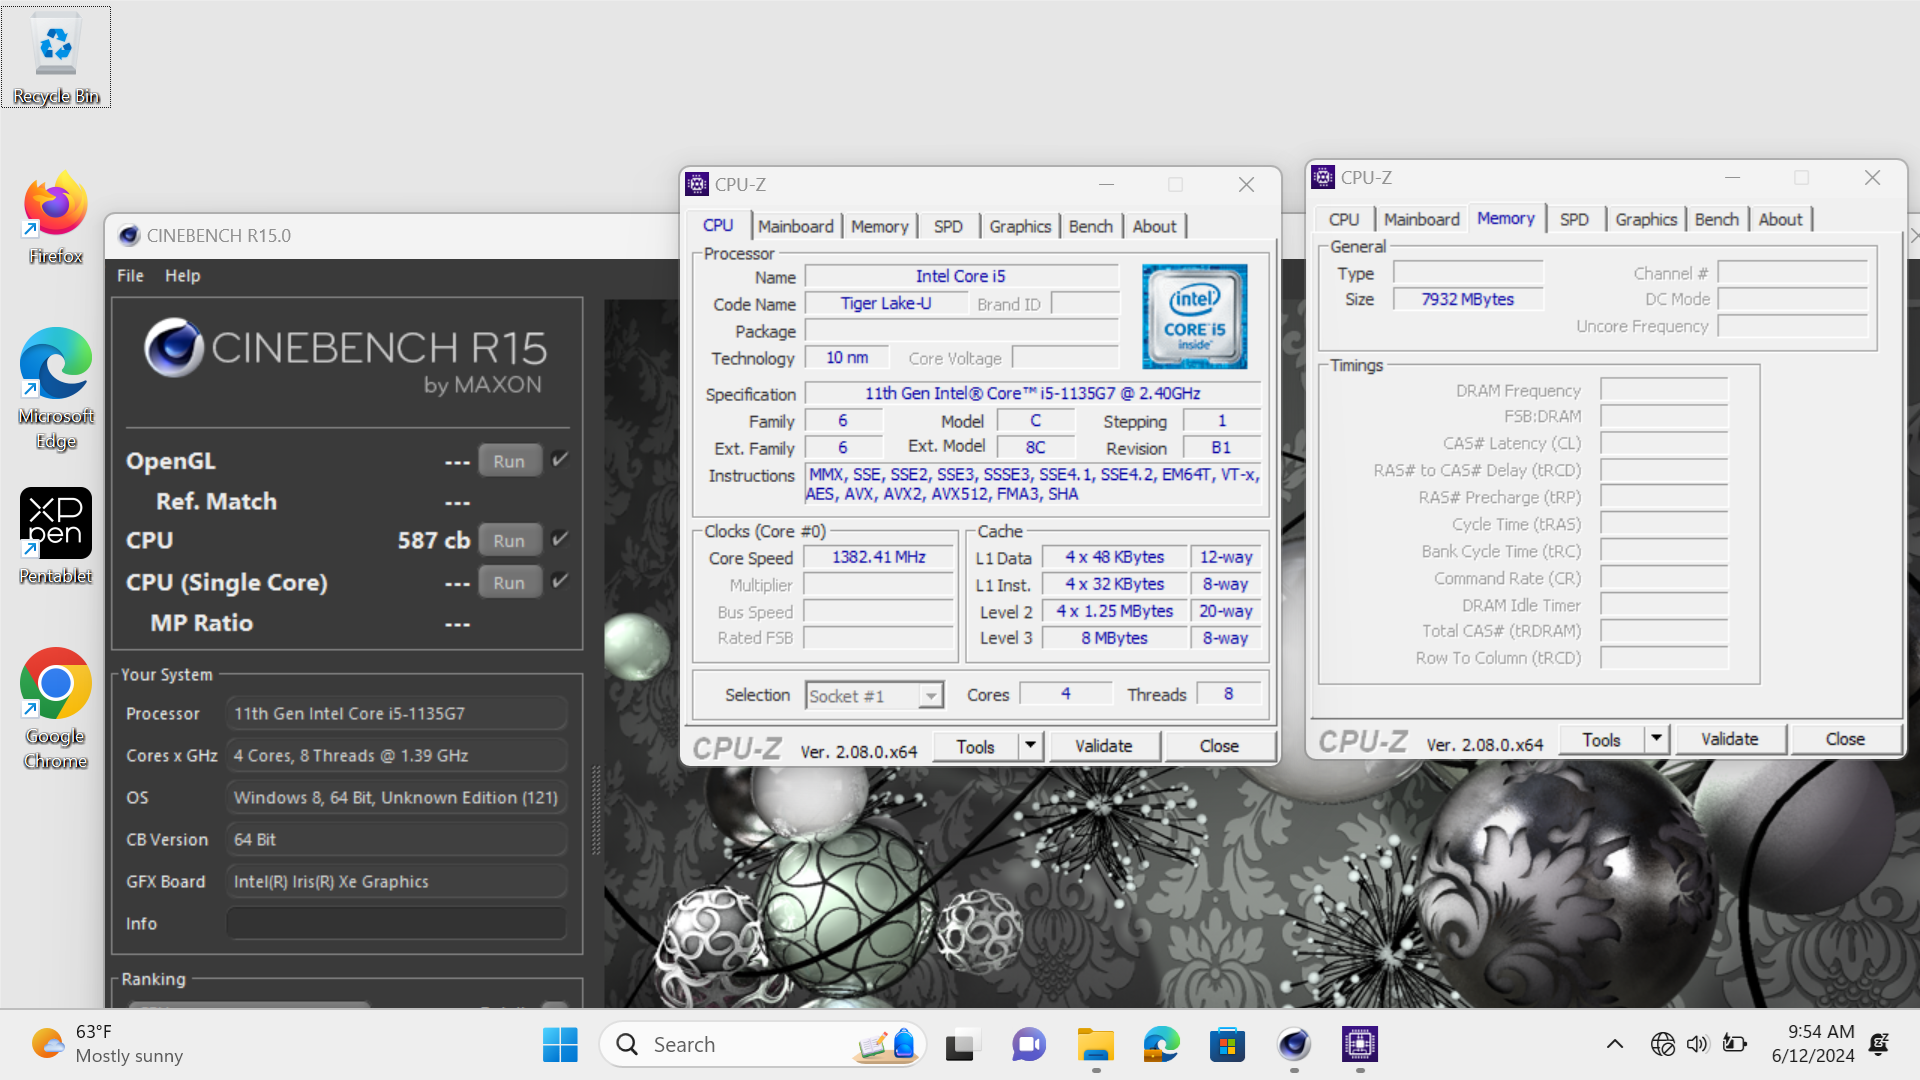Click the Cinebench Info input field
The width and height of the screenshot is (1920, 1080).
click(396, 923)
